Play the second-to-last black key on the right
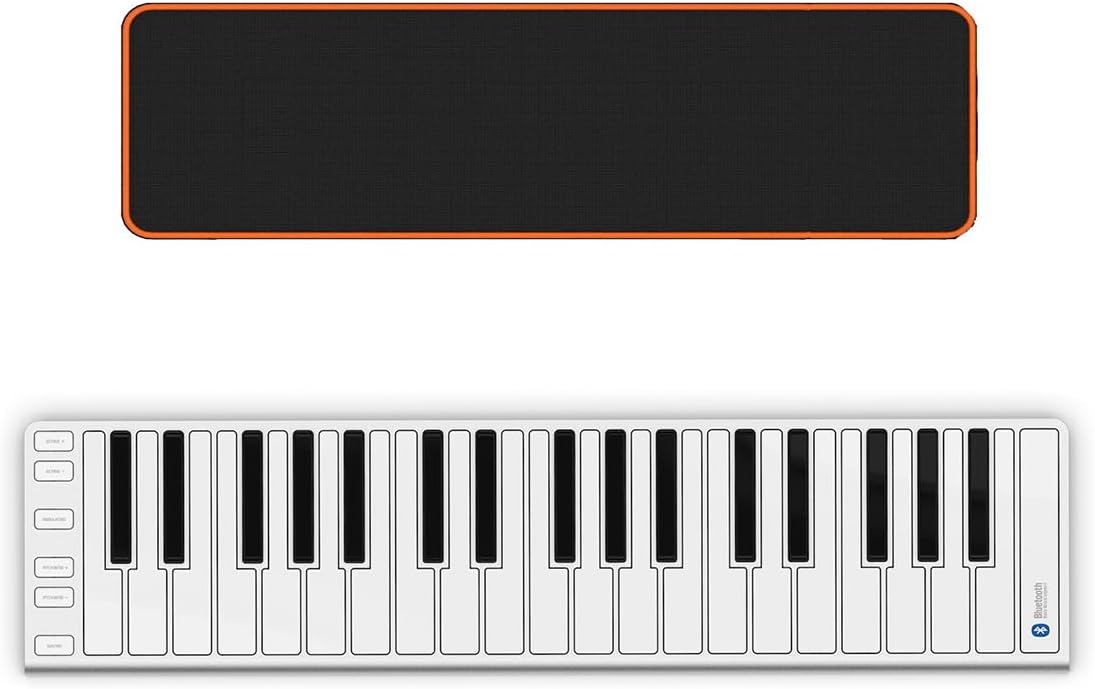1095x689 pixels. tap(927, 496)
